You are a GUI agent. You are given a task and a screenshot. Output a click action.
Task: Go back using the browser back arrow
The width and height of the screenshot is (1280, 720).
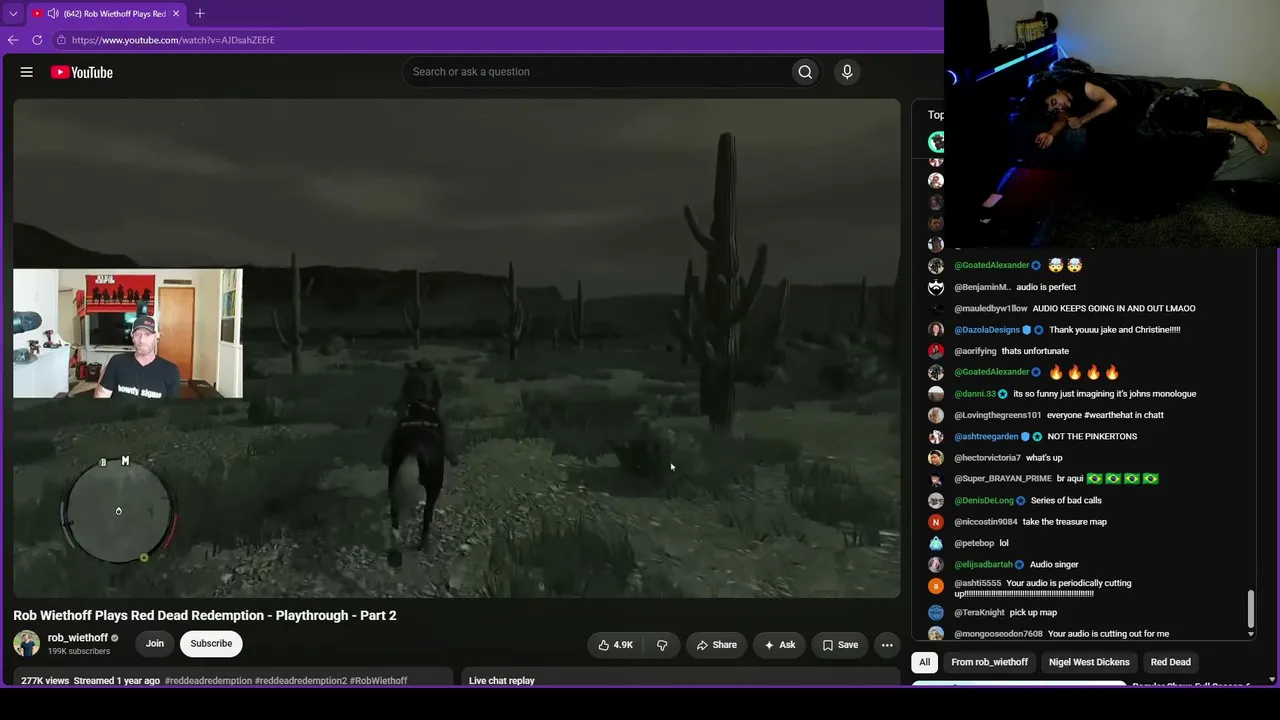[13, 40]
